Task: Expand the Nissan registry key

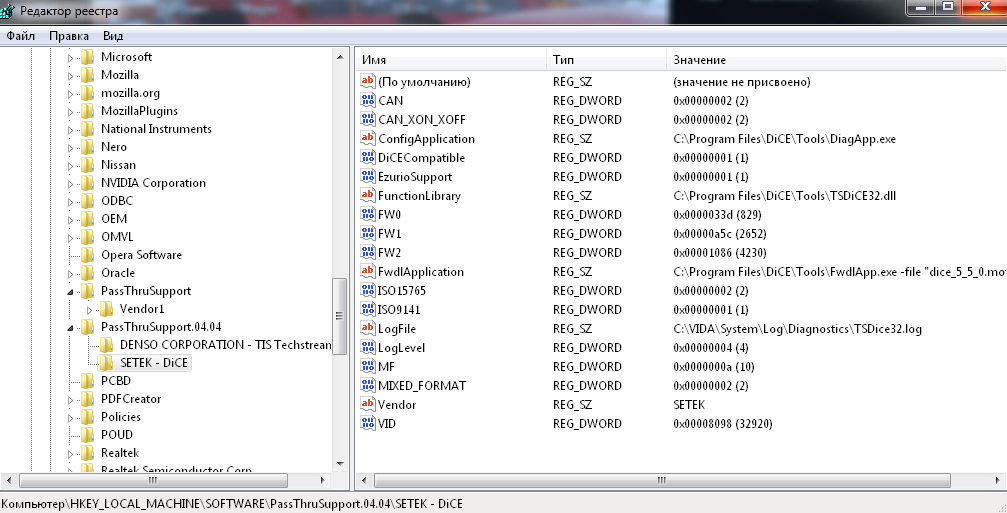Action: [x=71, y=165]
